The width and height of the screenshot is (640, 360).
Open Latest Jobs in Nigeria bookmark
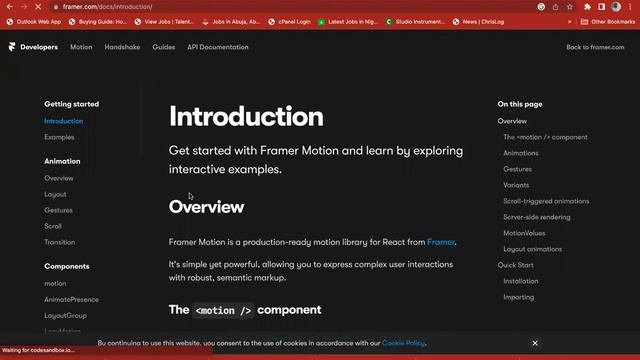tap(348, 22)
